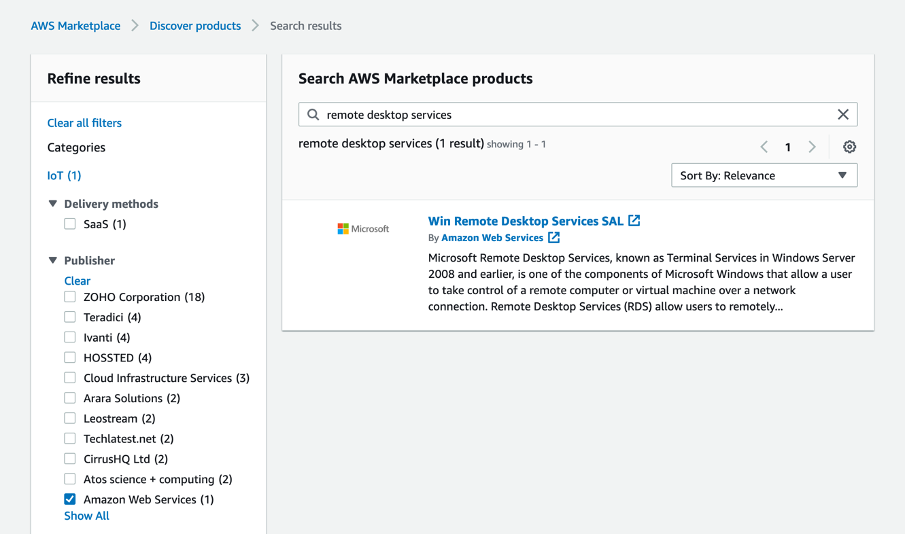Check the Techlatest.net checkbox
Screen dimensions: 906x535
tap(70, 439)
